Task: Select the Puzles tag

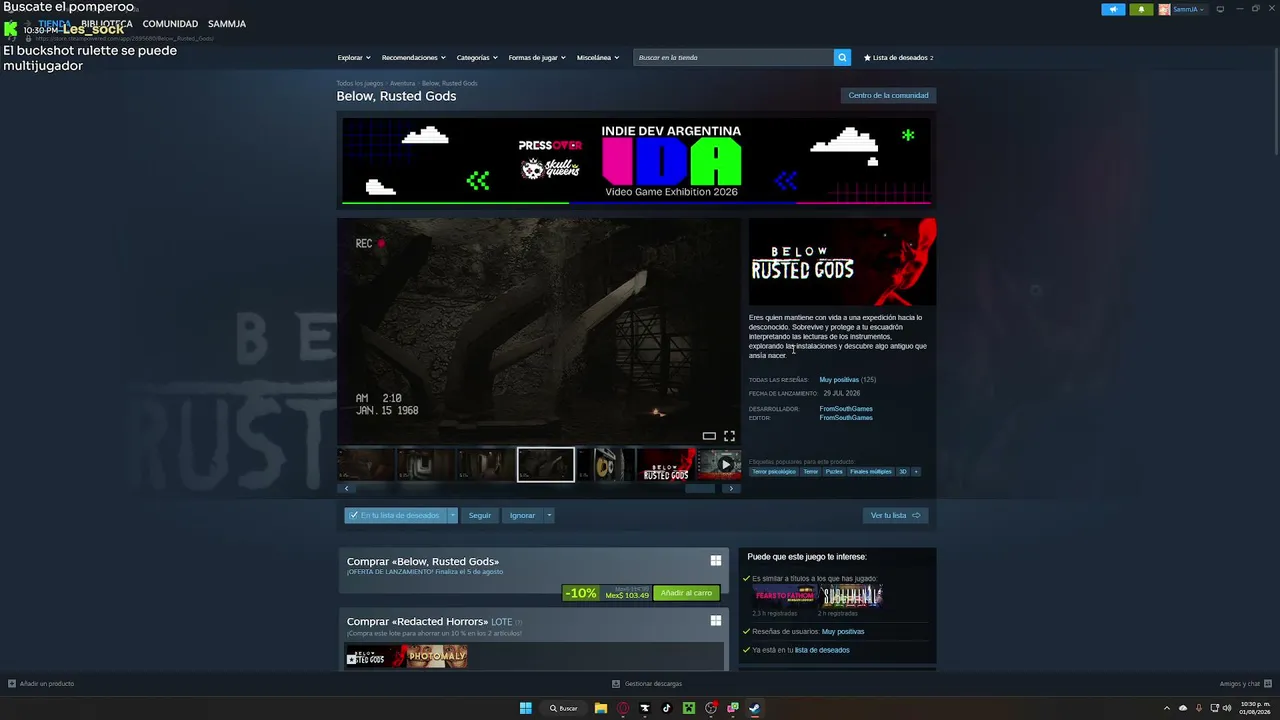Action: click(834, 472)
